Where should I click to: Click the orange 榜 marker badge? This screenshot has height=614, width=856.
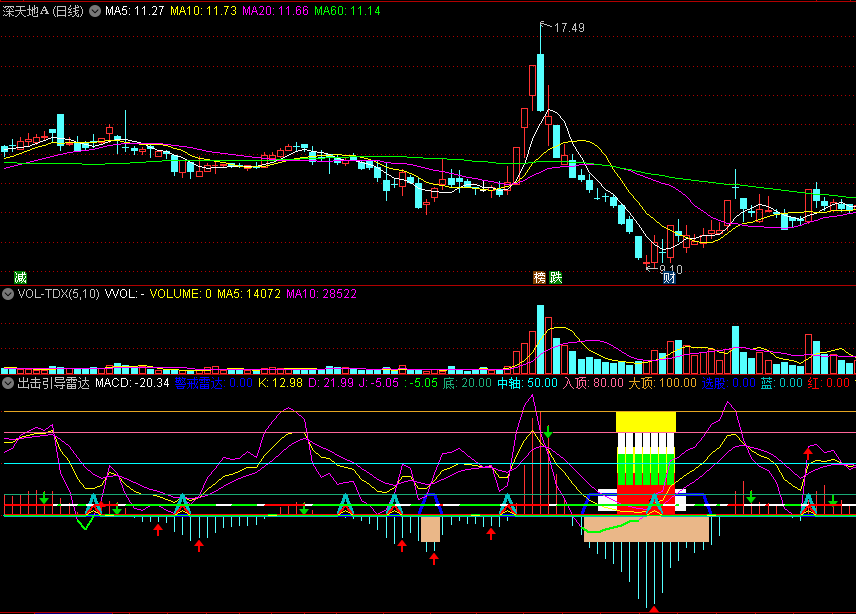[x=539, y=277]
